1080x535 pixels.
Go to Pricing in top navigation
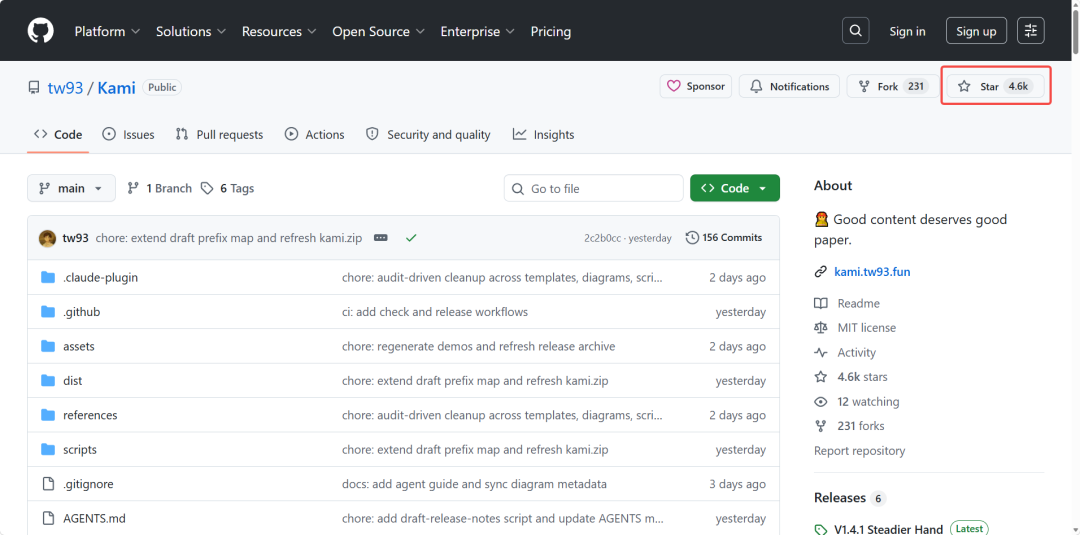tap(550, 32)
